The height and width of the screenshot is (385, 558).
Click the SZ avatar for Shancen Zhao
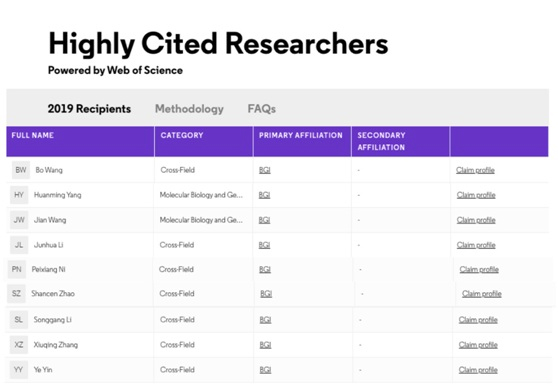point(16,294)
